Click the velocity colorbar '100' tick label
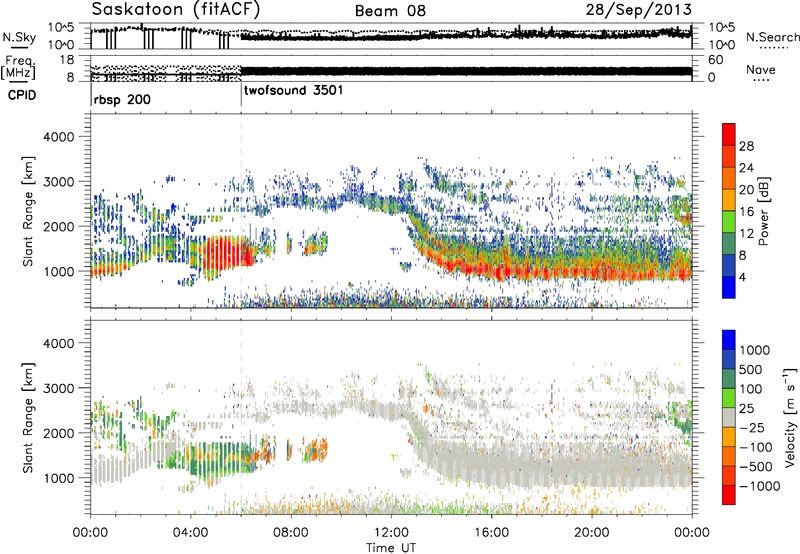The width and height of the screenshot is (800, 554). 750,389
